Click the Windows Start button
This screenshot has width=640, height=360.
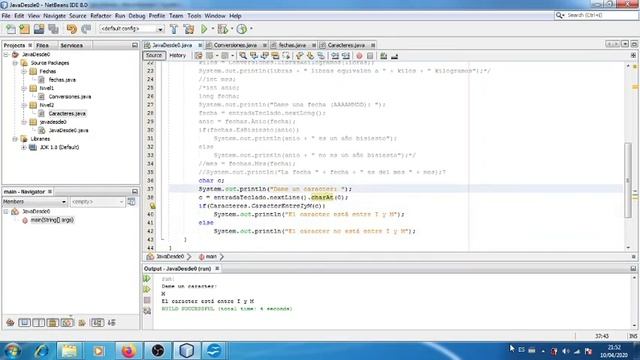click(x=12, y=351)
